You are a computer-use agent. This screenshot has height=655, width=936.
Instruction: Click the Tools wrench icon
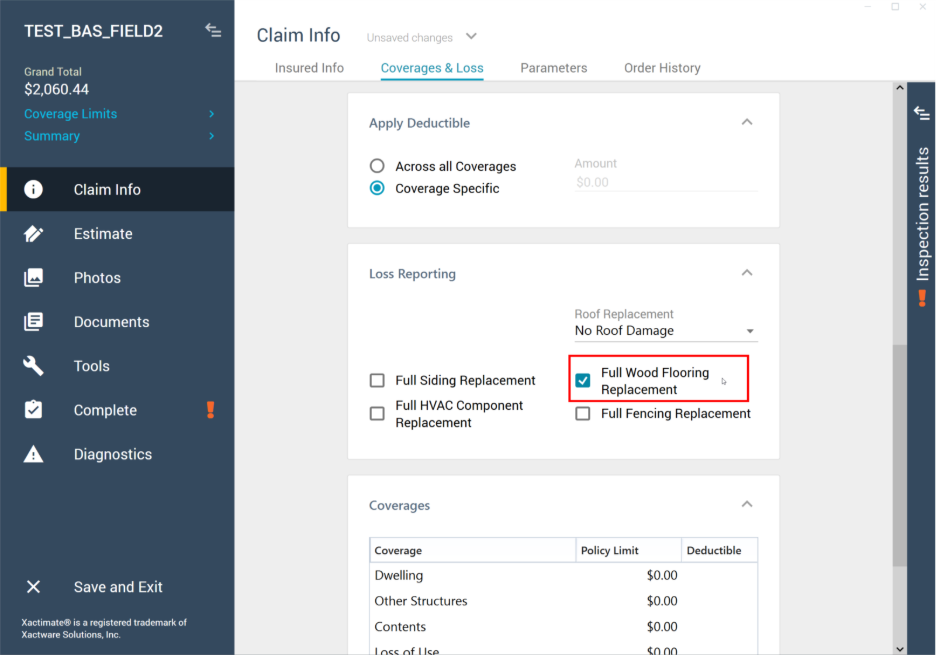[x=34, y=366]
